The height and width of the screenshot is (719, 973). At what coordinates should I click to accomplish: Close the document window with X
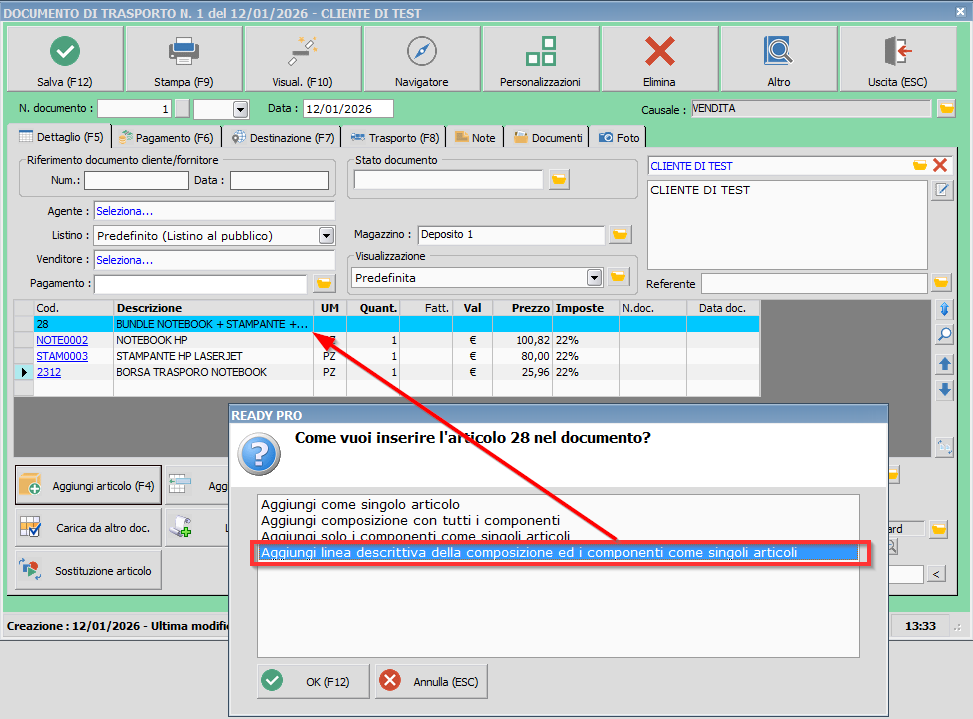960,11
